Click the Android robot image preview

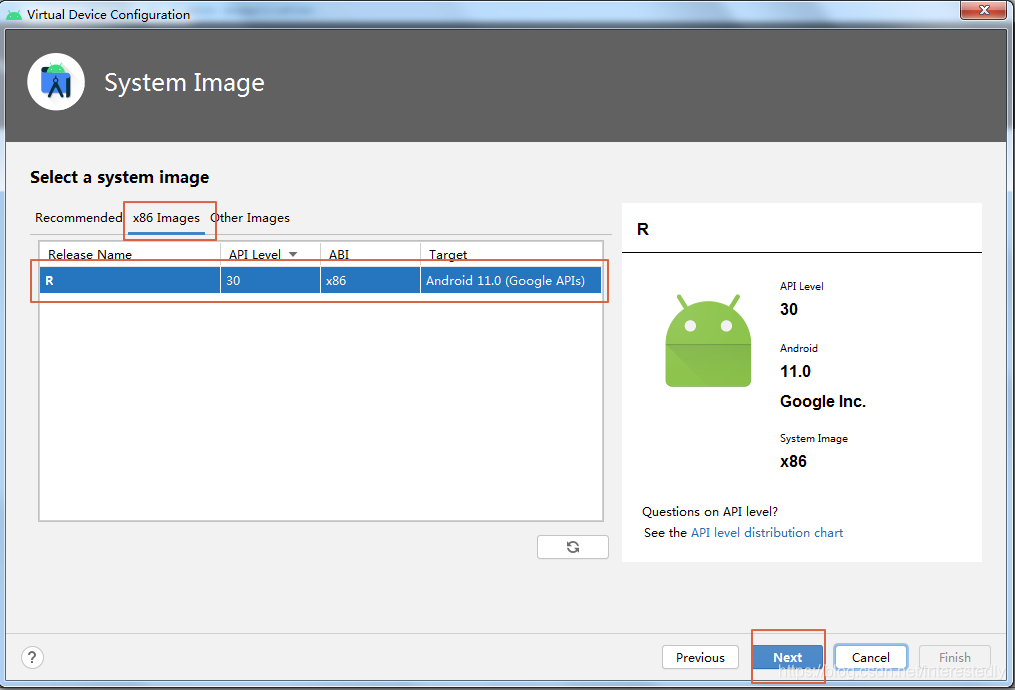click(x=708, y=343)
